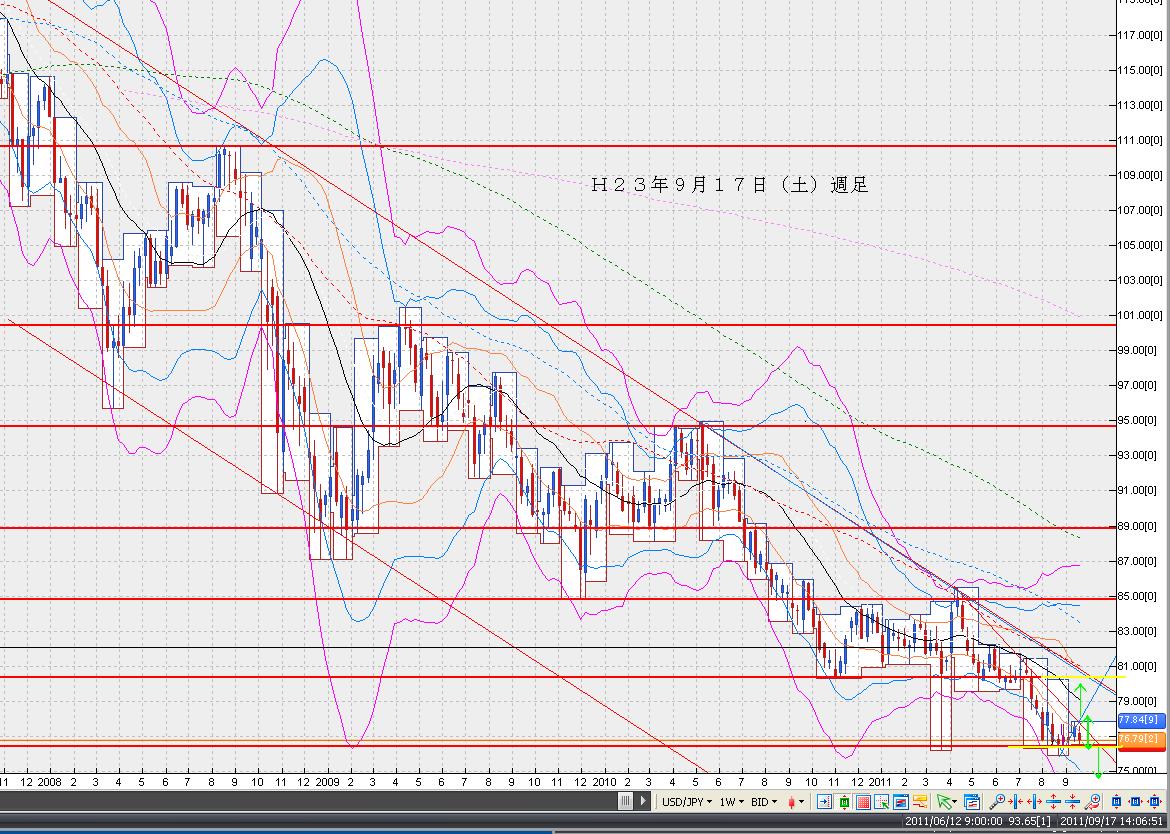Click the 117.00[0] price axis label
The width and height of the screenshot is (1170, 834).
click(x=1140, y=35)
